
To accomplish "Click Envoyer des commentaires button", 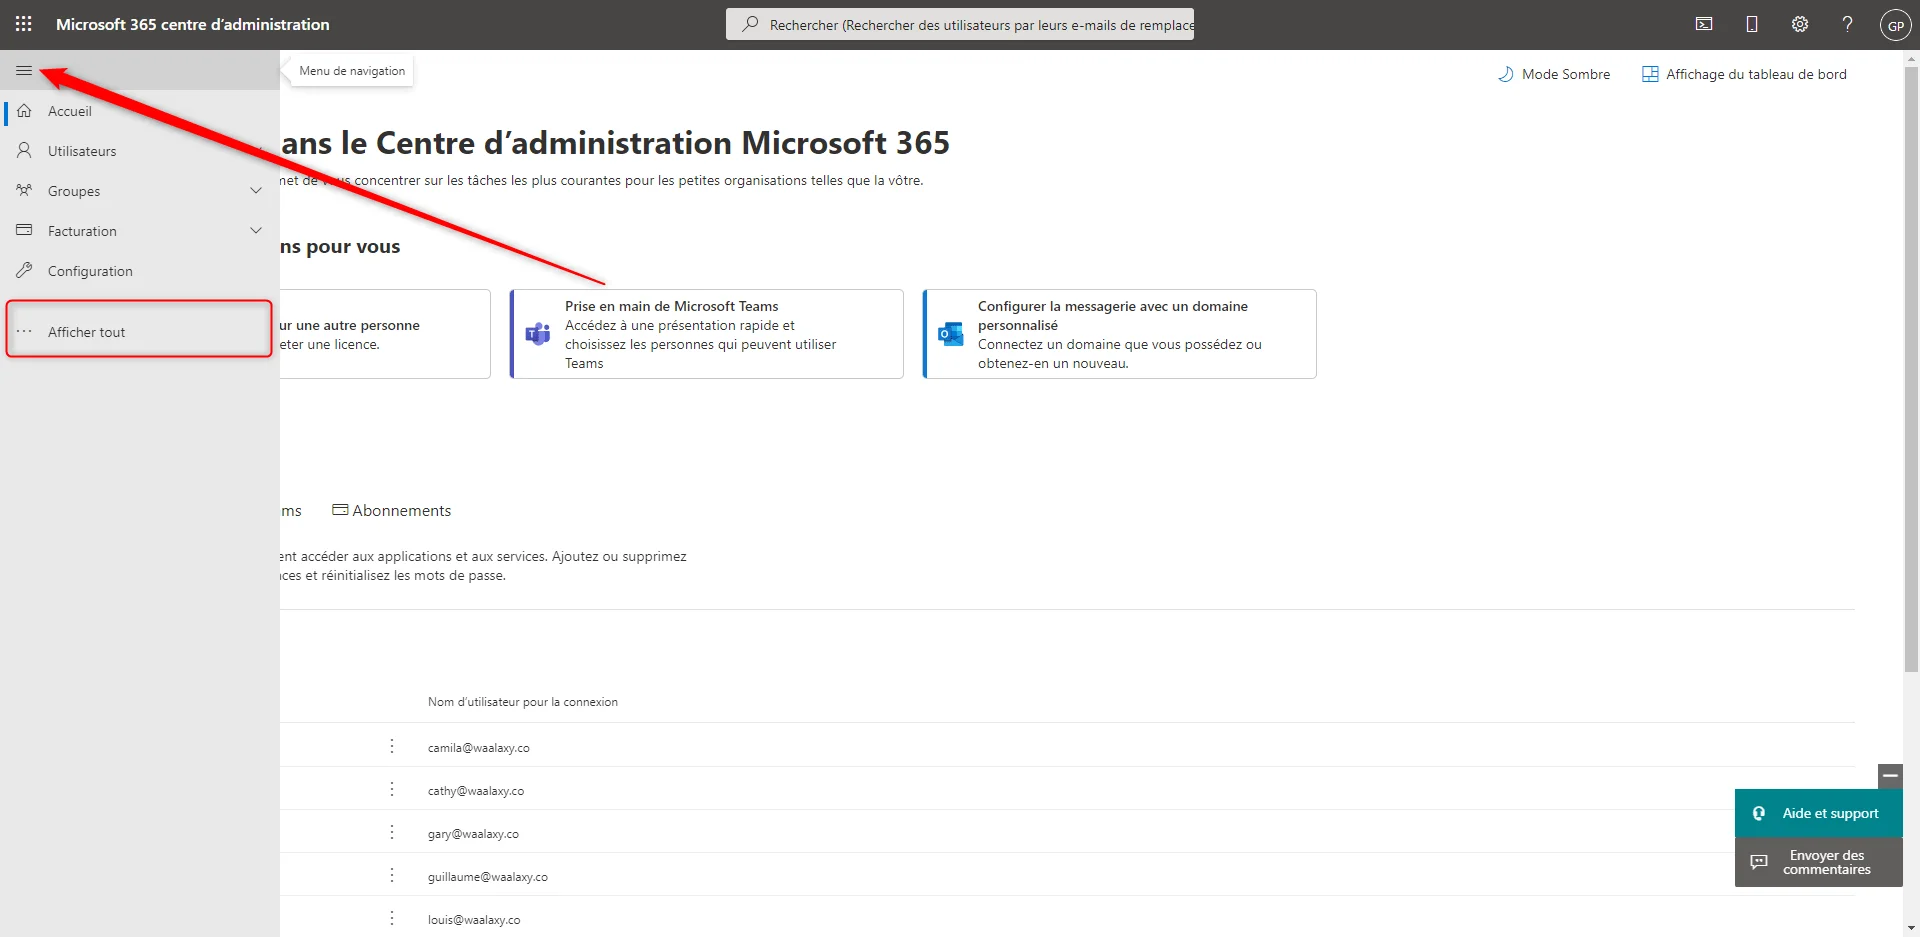I will [x=1819, y=862].
